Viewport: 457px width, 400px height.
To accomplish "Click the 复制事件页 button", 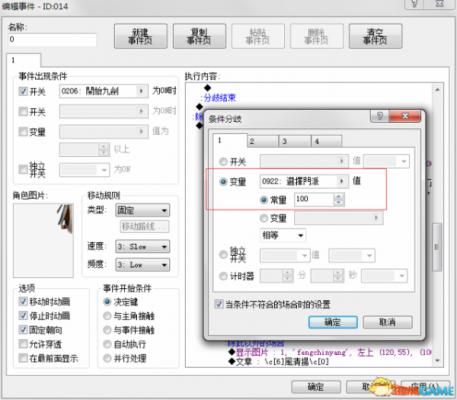I will click(x=199, y=36).
